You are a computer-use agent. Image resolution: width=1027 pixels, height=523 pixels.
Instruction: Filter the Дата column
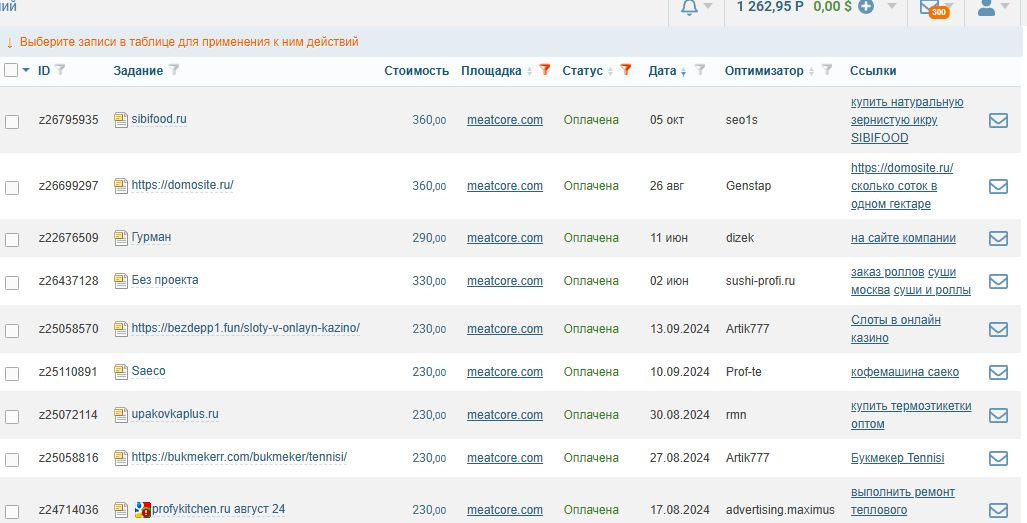(x=700, y=69)
